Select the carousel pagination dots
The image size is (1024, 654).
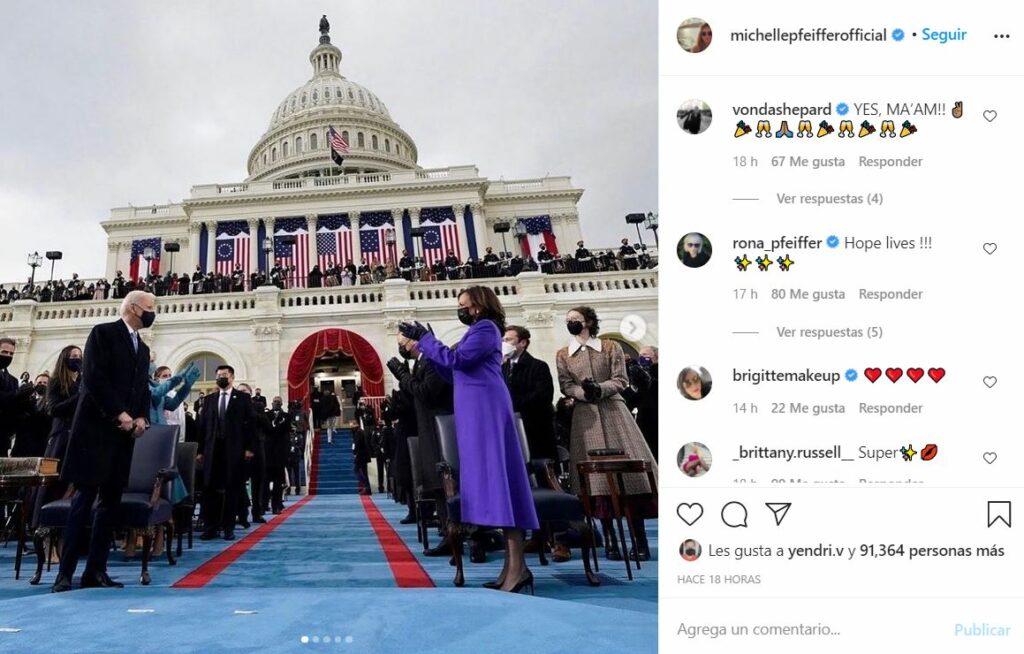[327, 639]
